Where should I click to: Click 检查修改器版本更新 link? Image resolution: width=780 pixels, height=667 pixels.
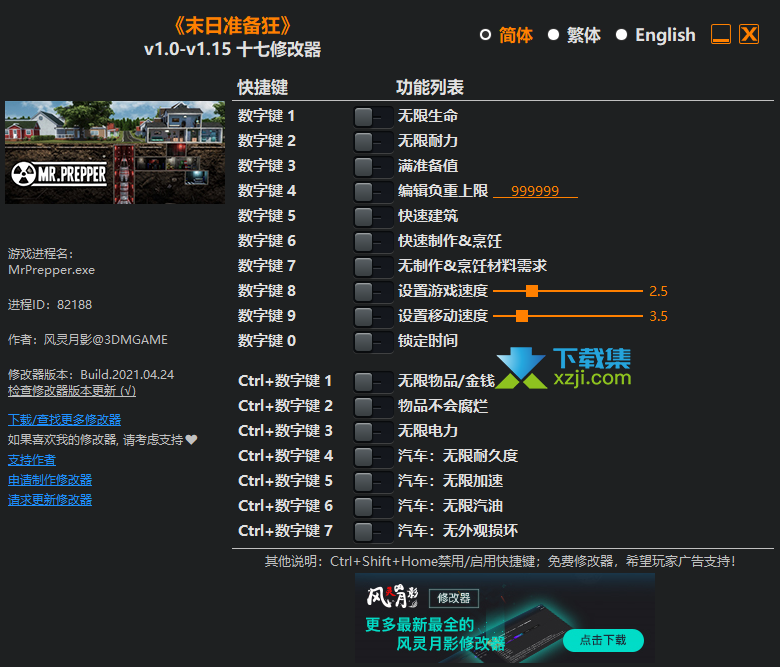(x=72, y=391)
